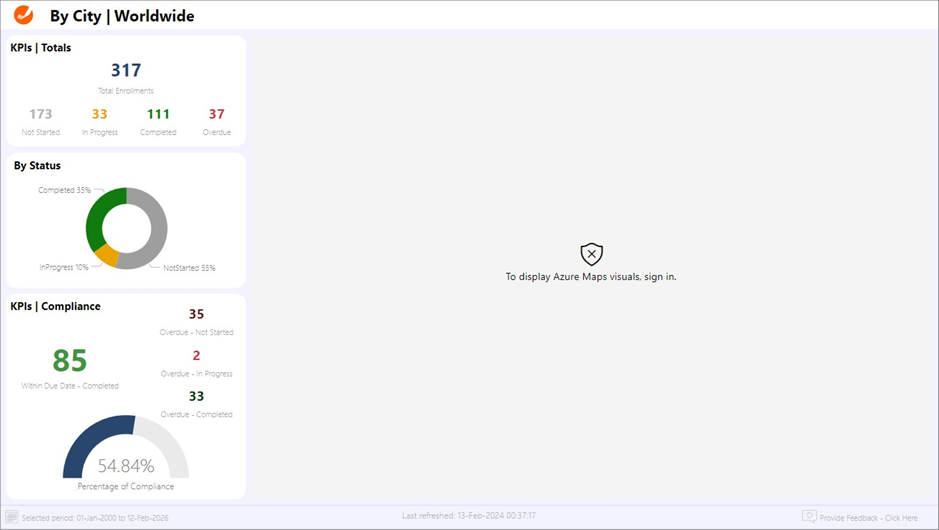Click the 33 Overdue - Completed value

[x=196, y=397]
